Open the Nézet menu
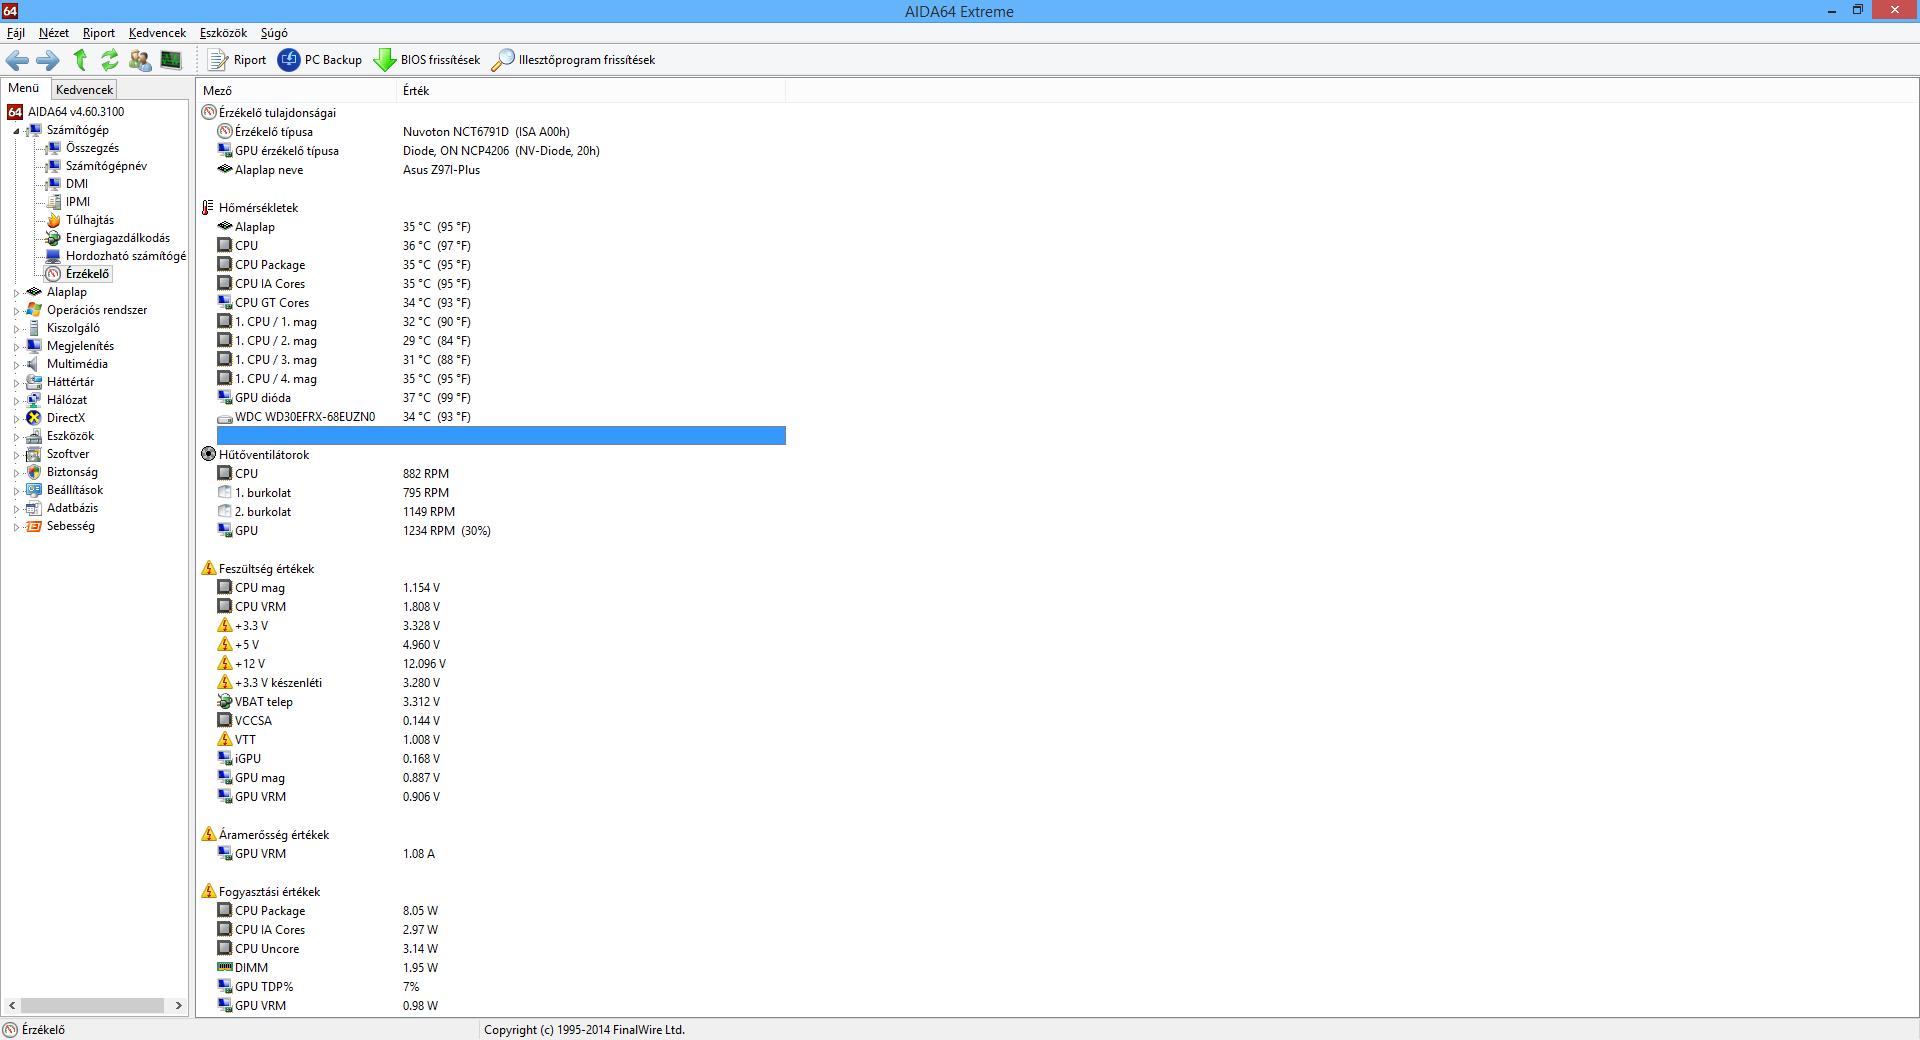This screenshot has height=1040, width=1920. (x=54, y=33)
